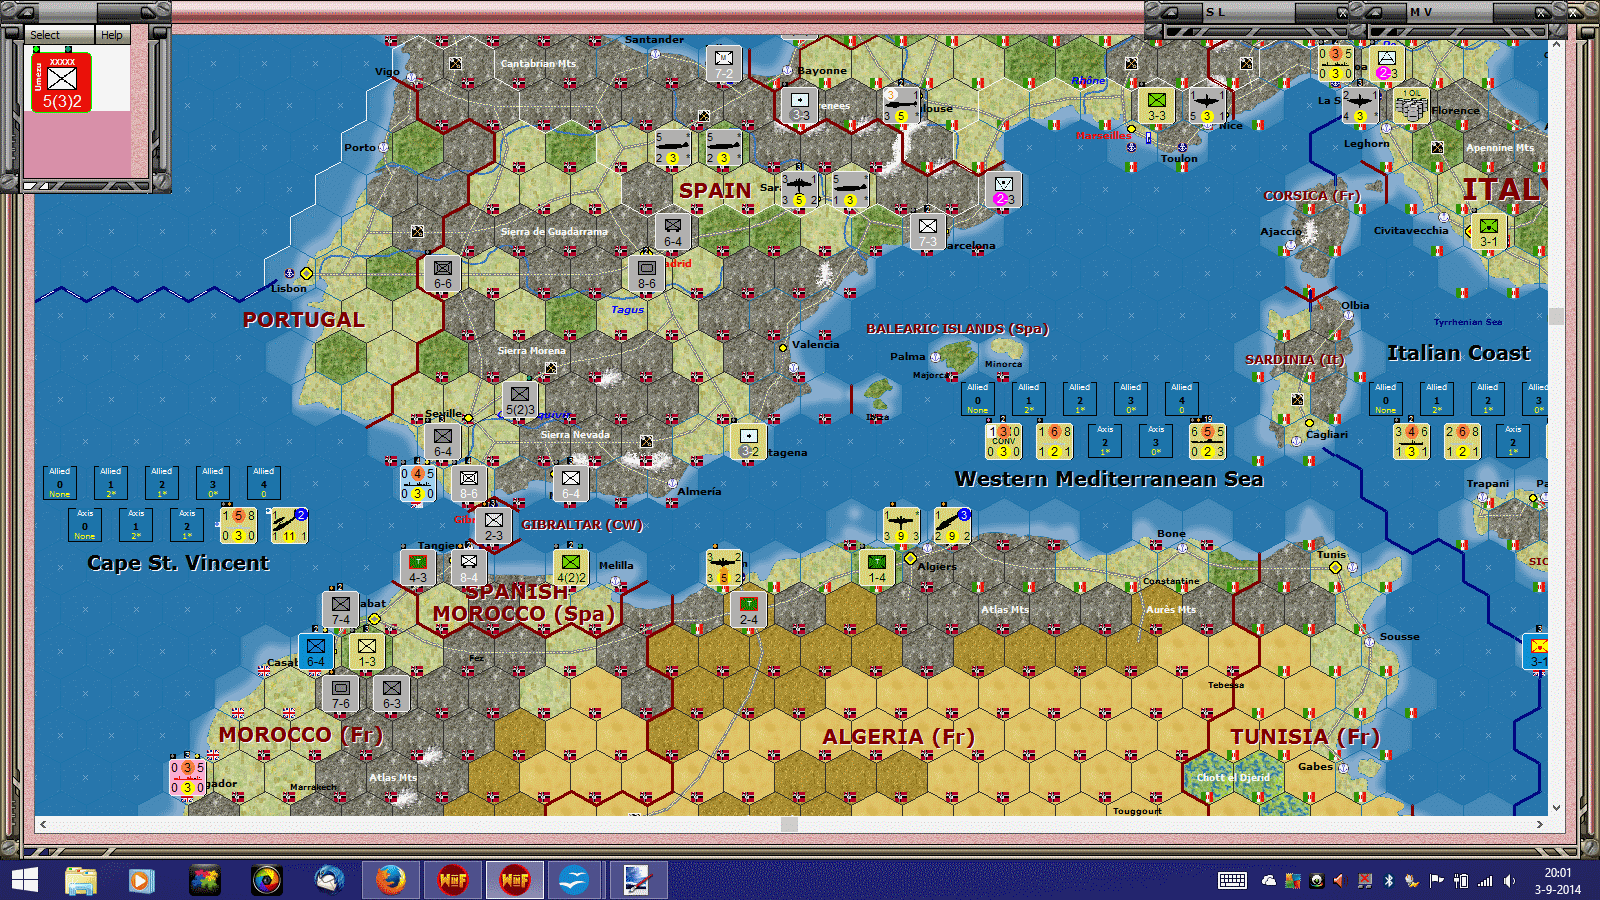Click the Cagliari city label

pyautogui.click(x=1327, y=435)
